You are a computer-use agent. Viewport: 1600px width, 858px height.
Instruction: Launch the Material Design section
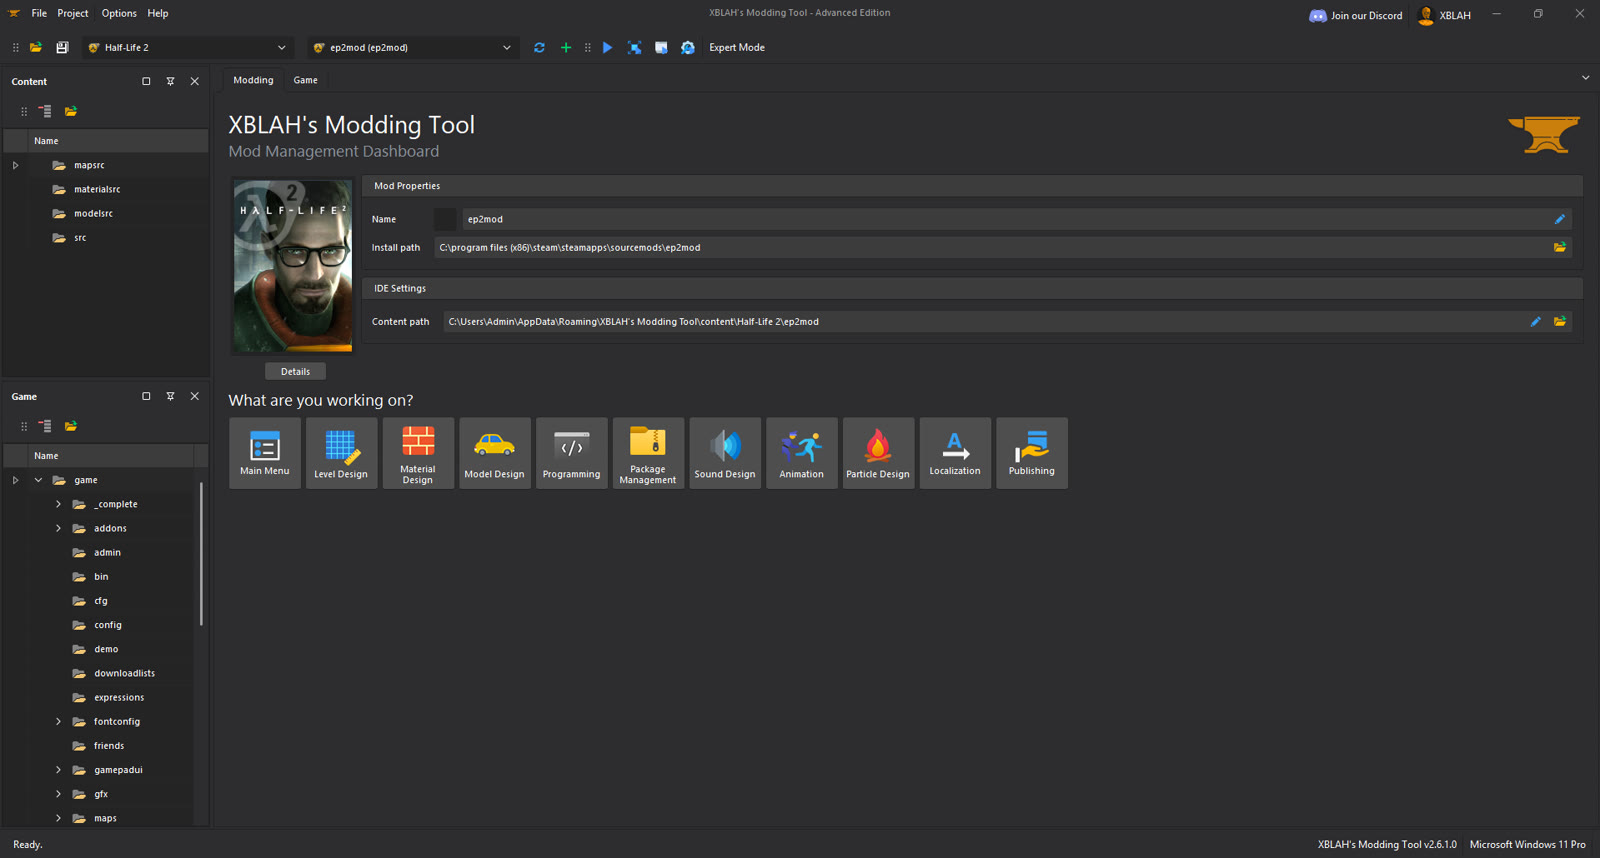[418, 453]
